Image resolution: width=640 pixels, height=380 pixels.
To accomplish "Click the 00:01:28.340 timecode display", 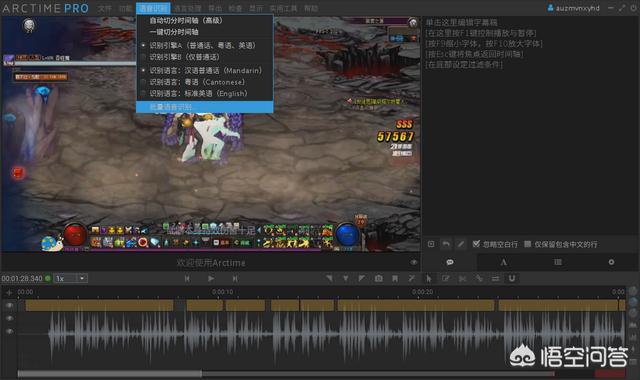I will (22, 278).
